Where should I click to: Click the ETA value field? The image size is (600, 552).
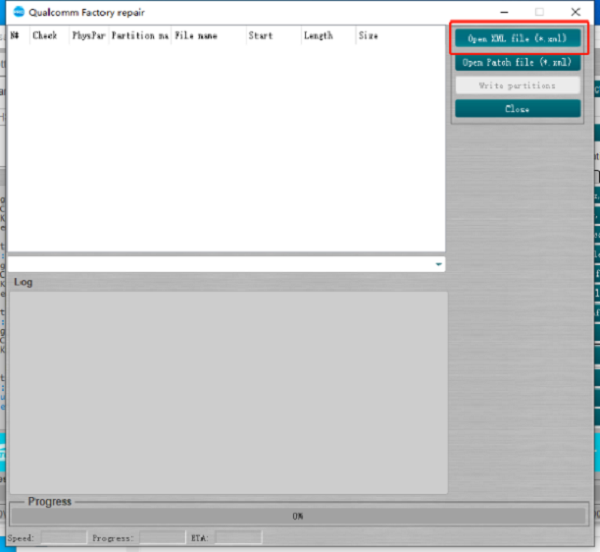[x=238, y=537]
